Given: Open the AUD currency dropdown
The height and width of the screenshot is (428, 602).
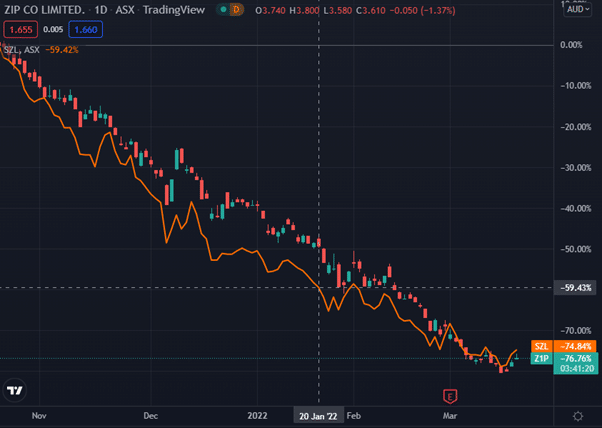Looking at the screenshot, I should tap(577, 10).
